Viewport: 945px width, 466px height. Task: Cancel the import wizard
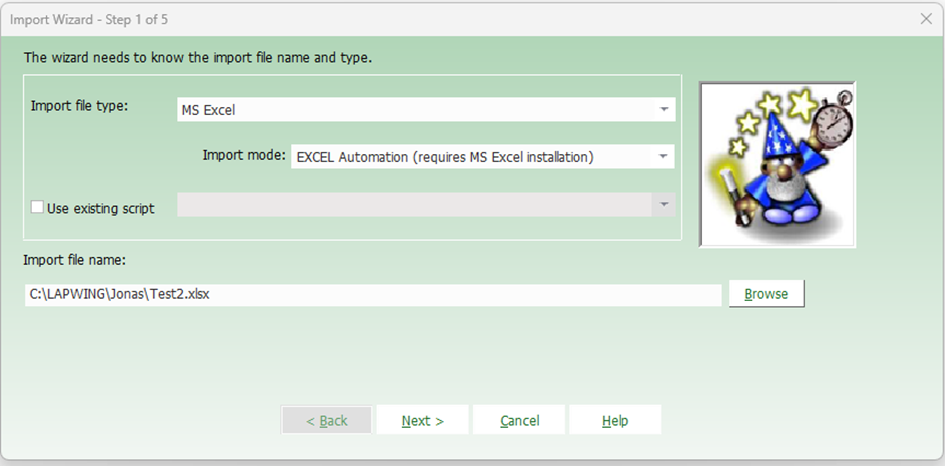519,420
